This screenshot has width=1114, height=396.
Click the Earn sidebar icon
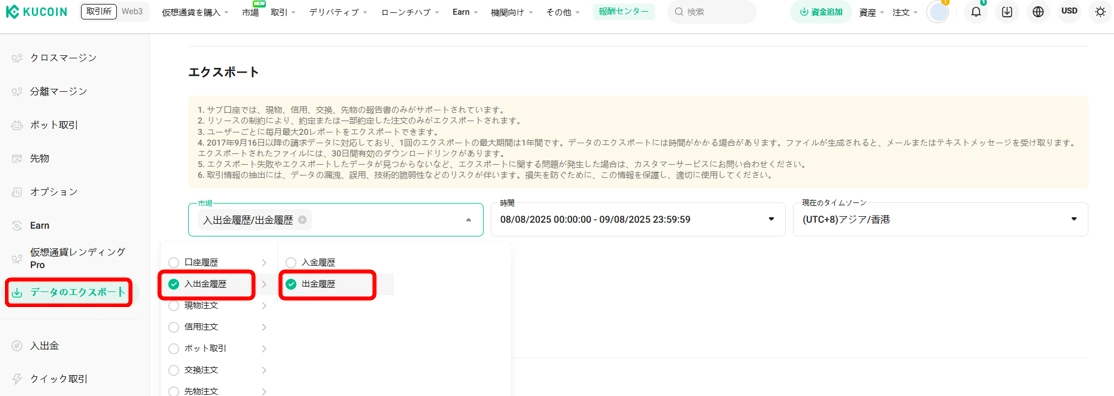pos(17,225)
